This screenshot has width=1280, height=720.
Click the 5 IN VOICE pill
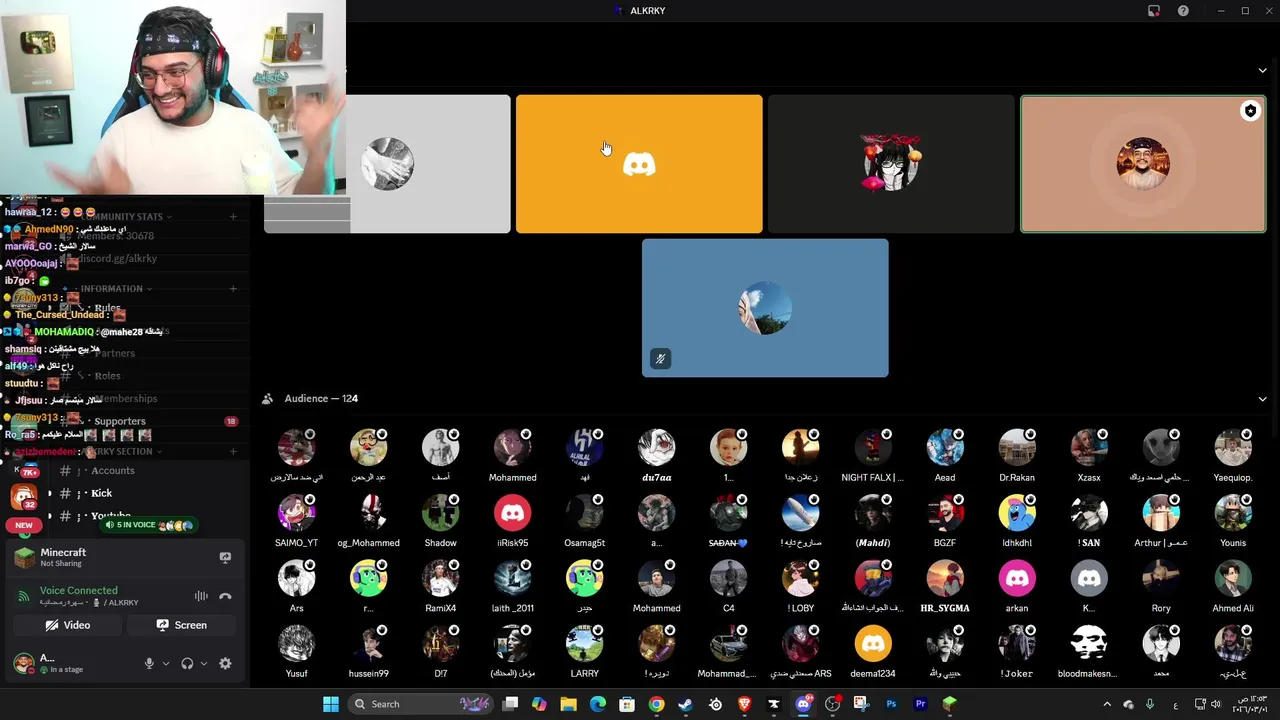pos(148,524)
